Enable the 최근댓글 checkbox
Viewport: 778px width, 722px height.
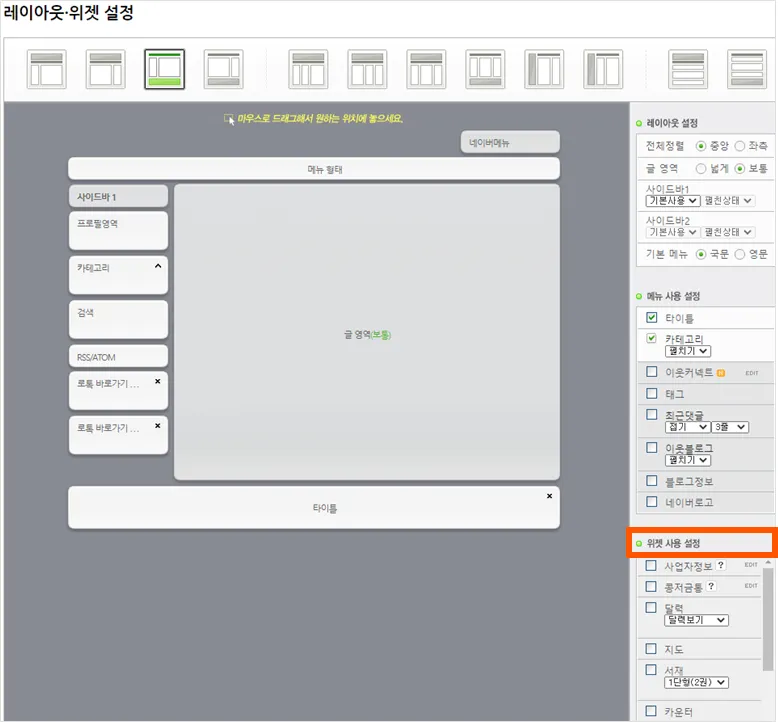tap(652, 414)
